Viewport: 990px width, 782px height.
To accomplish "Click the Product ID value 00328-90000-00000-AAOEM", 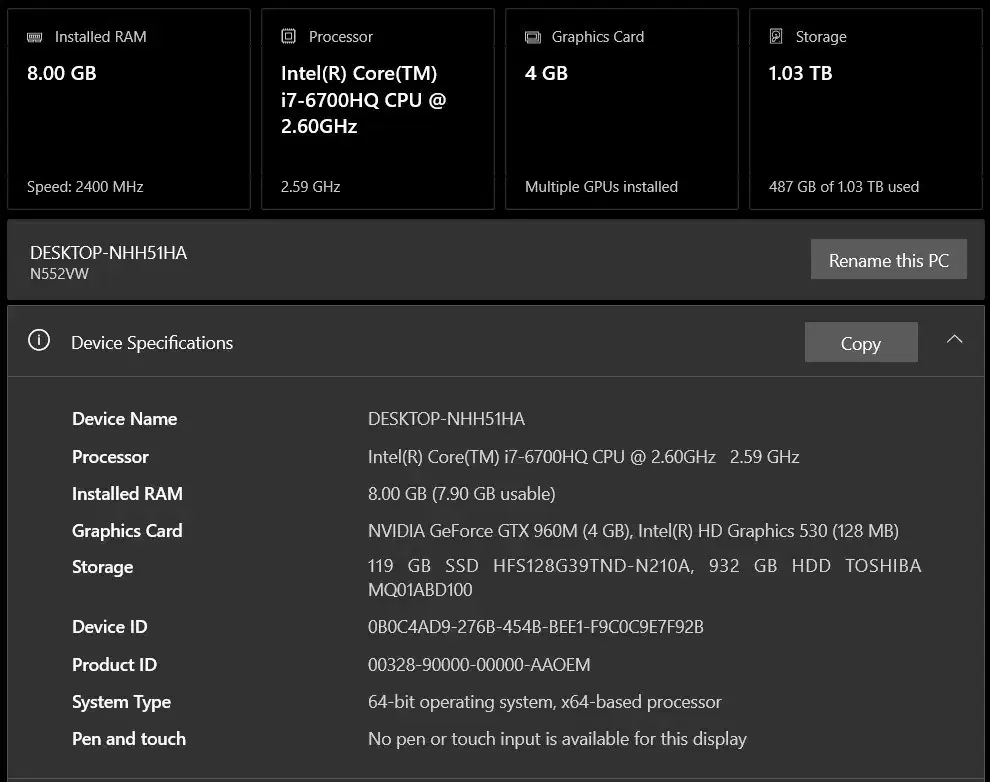I will coord(479,665).
